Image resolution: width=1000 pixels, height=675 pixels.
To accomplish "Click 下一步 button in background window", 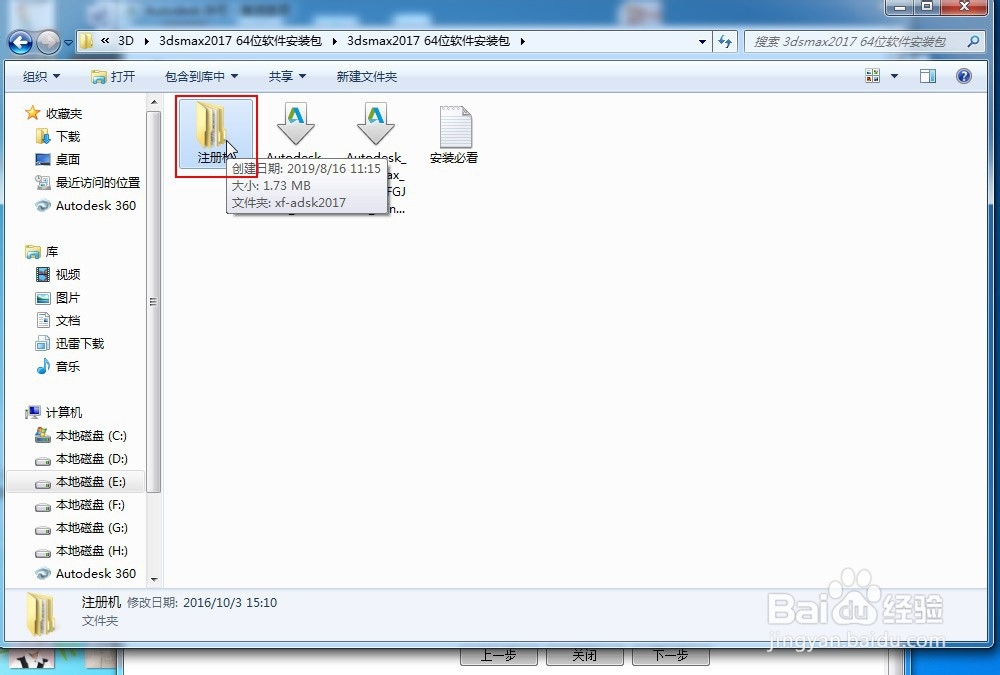I will (670, 656).
